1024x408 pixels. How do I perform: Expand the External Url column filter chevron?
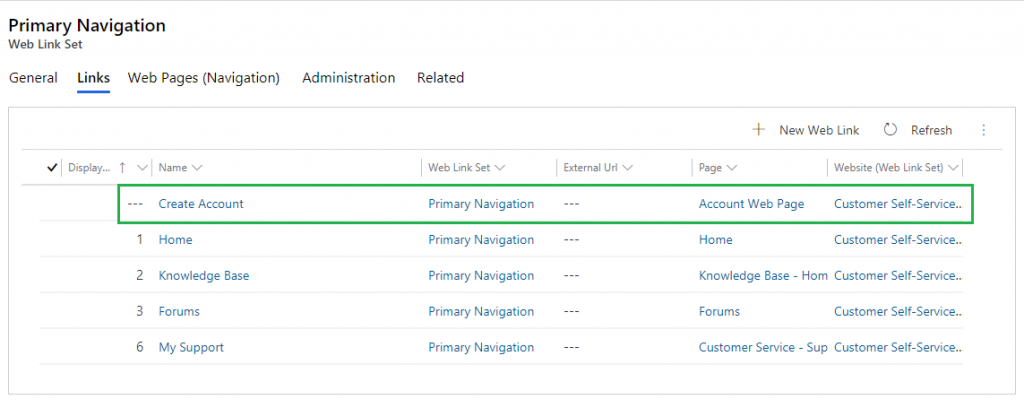tap(628, 168)
